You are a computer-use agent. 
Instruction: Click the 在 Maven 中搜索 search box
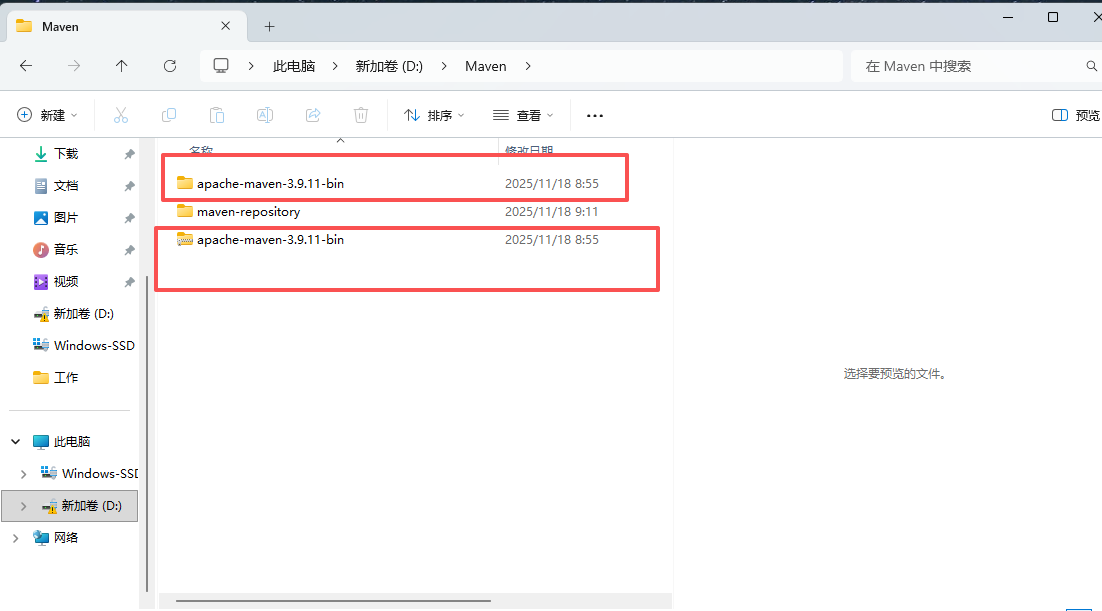pyautogui.click(x=965, y=66)
